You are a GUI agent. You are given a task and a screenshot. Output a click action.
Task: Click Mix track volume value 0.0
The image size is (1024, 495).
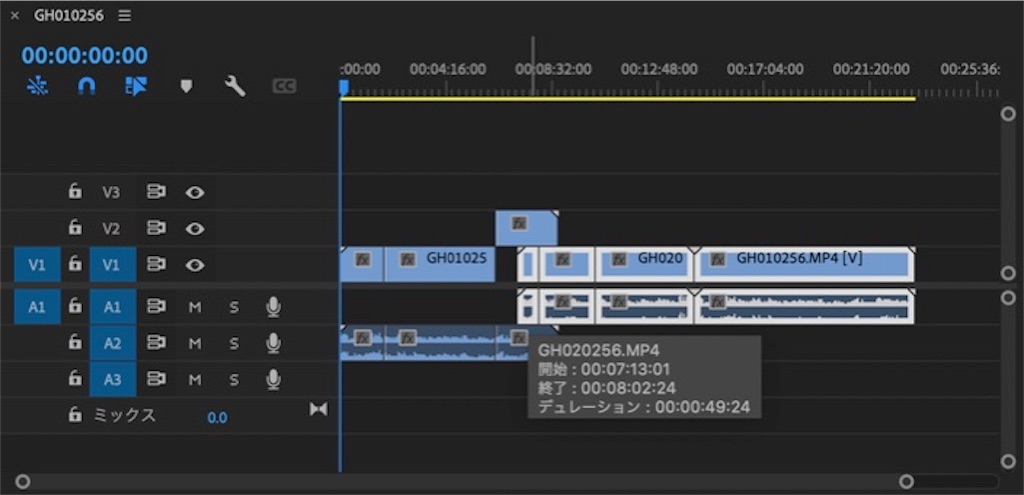click(x=217, y=417)
